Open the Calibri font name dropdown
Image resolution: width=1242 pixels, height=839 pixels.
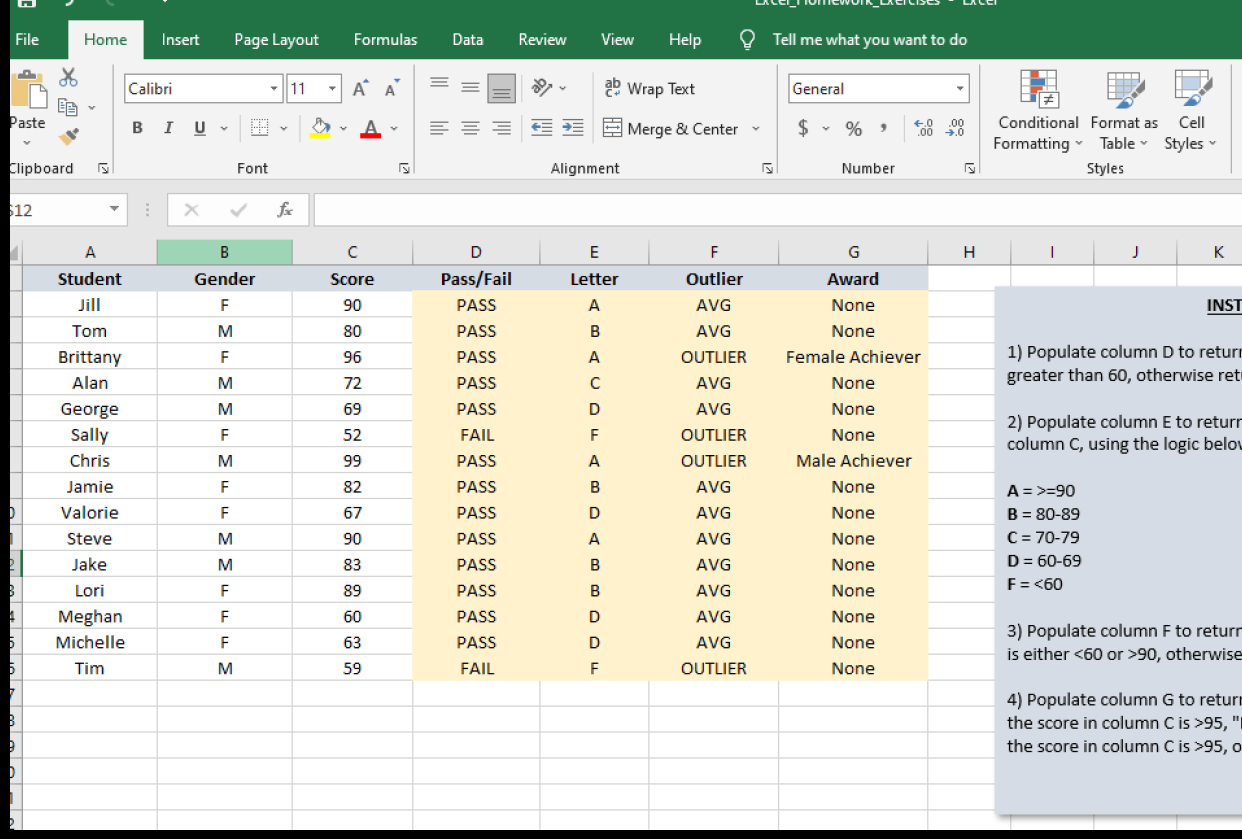[274, 89]
